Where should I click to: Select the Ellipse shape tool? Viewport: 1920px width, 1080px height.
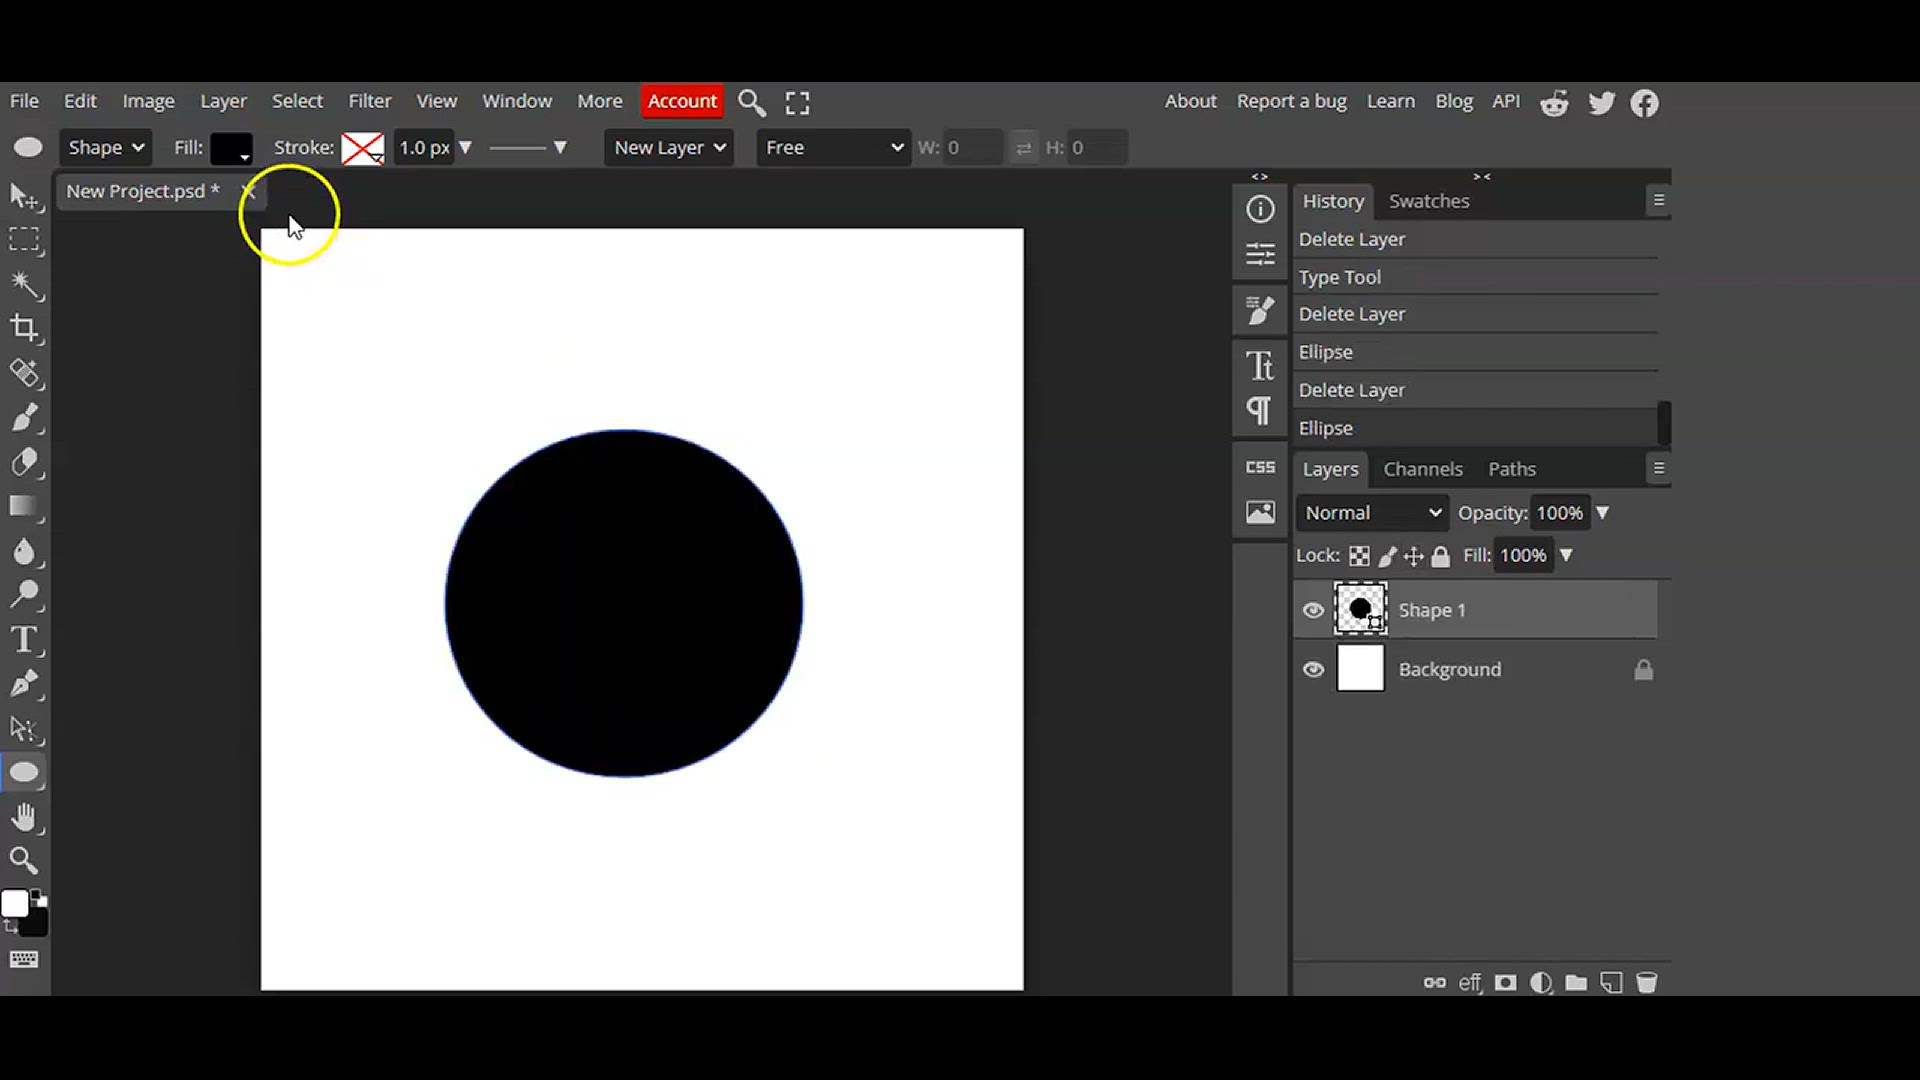[x=25, y=773]
